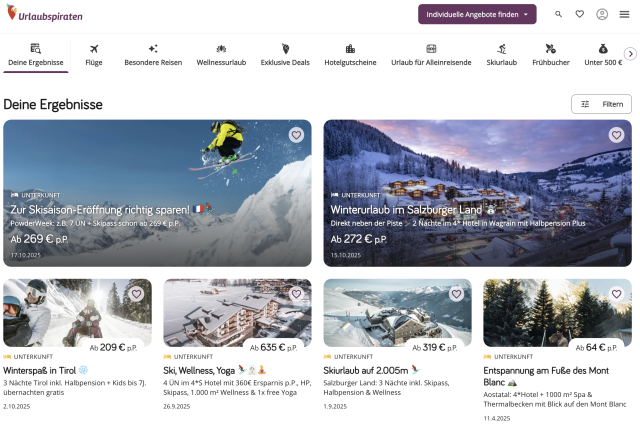The image size is (640, 424).
Task: Favorite the Winterurlaub im Salzburger Land deal
Action: pyautogui.click(x=616, y=135)
